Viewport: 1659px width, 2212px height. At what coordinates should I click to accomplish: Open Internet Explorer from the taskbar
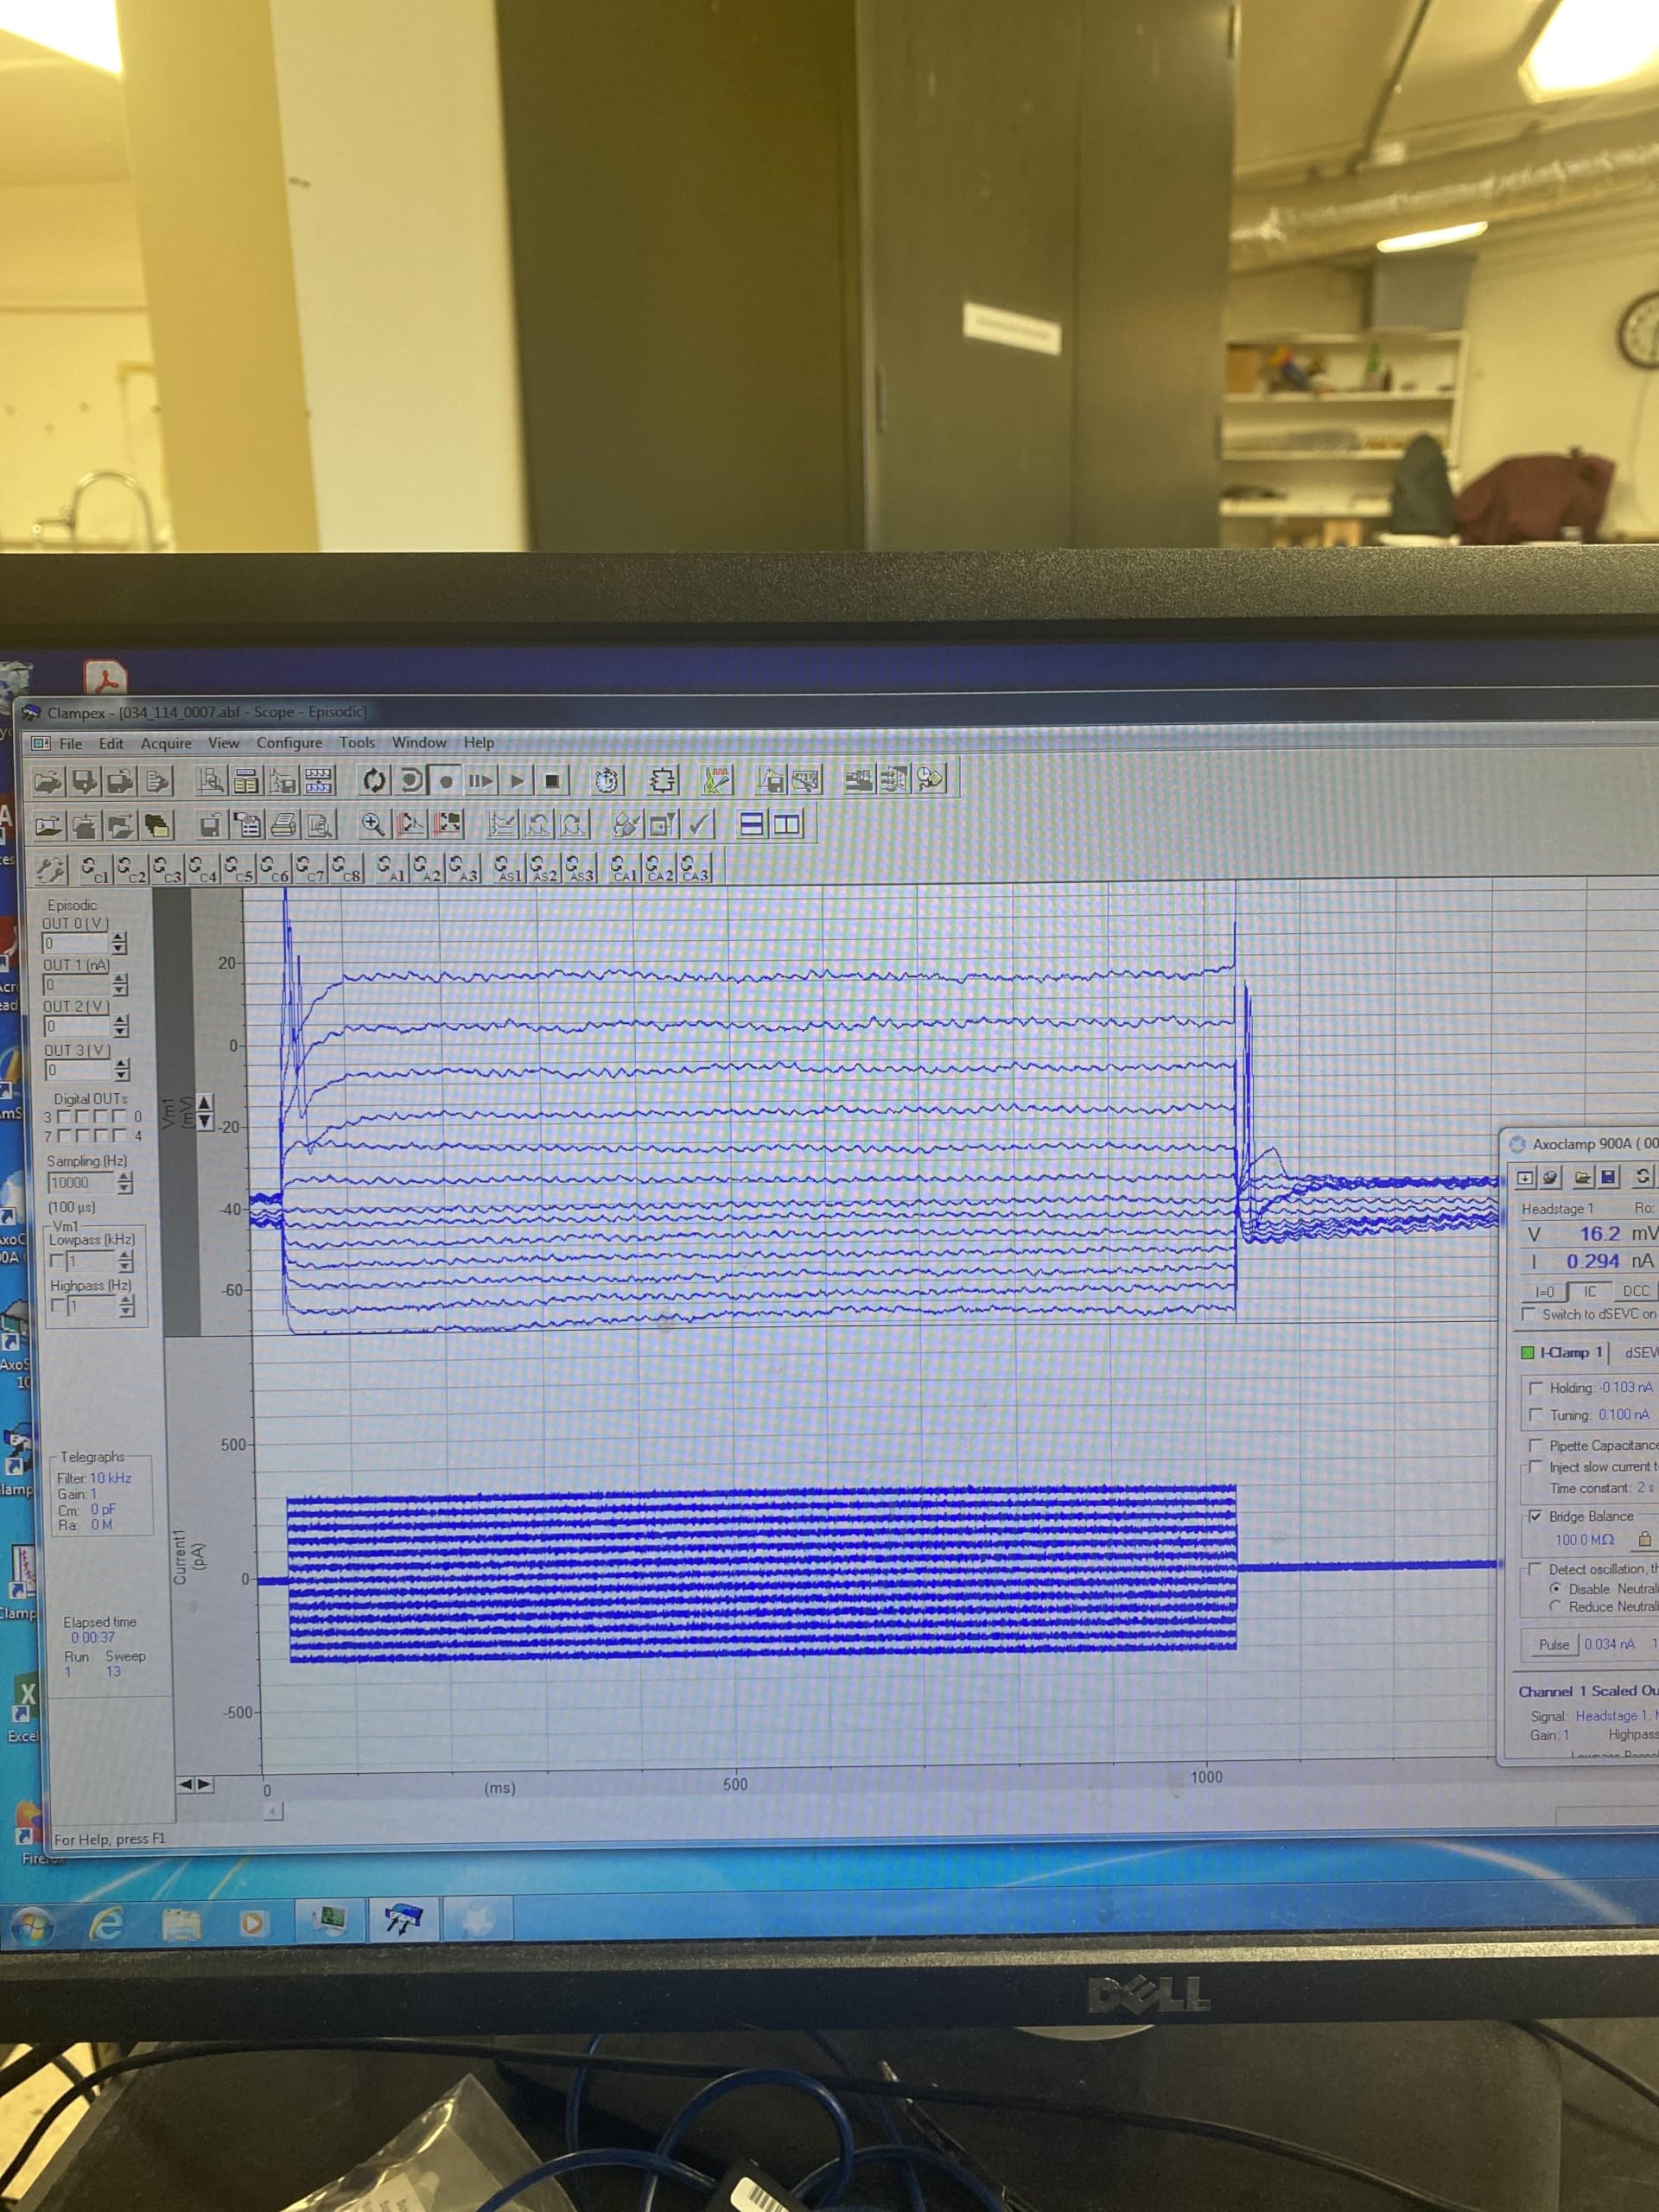coord(106,1923)
